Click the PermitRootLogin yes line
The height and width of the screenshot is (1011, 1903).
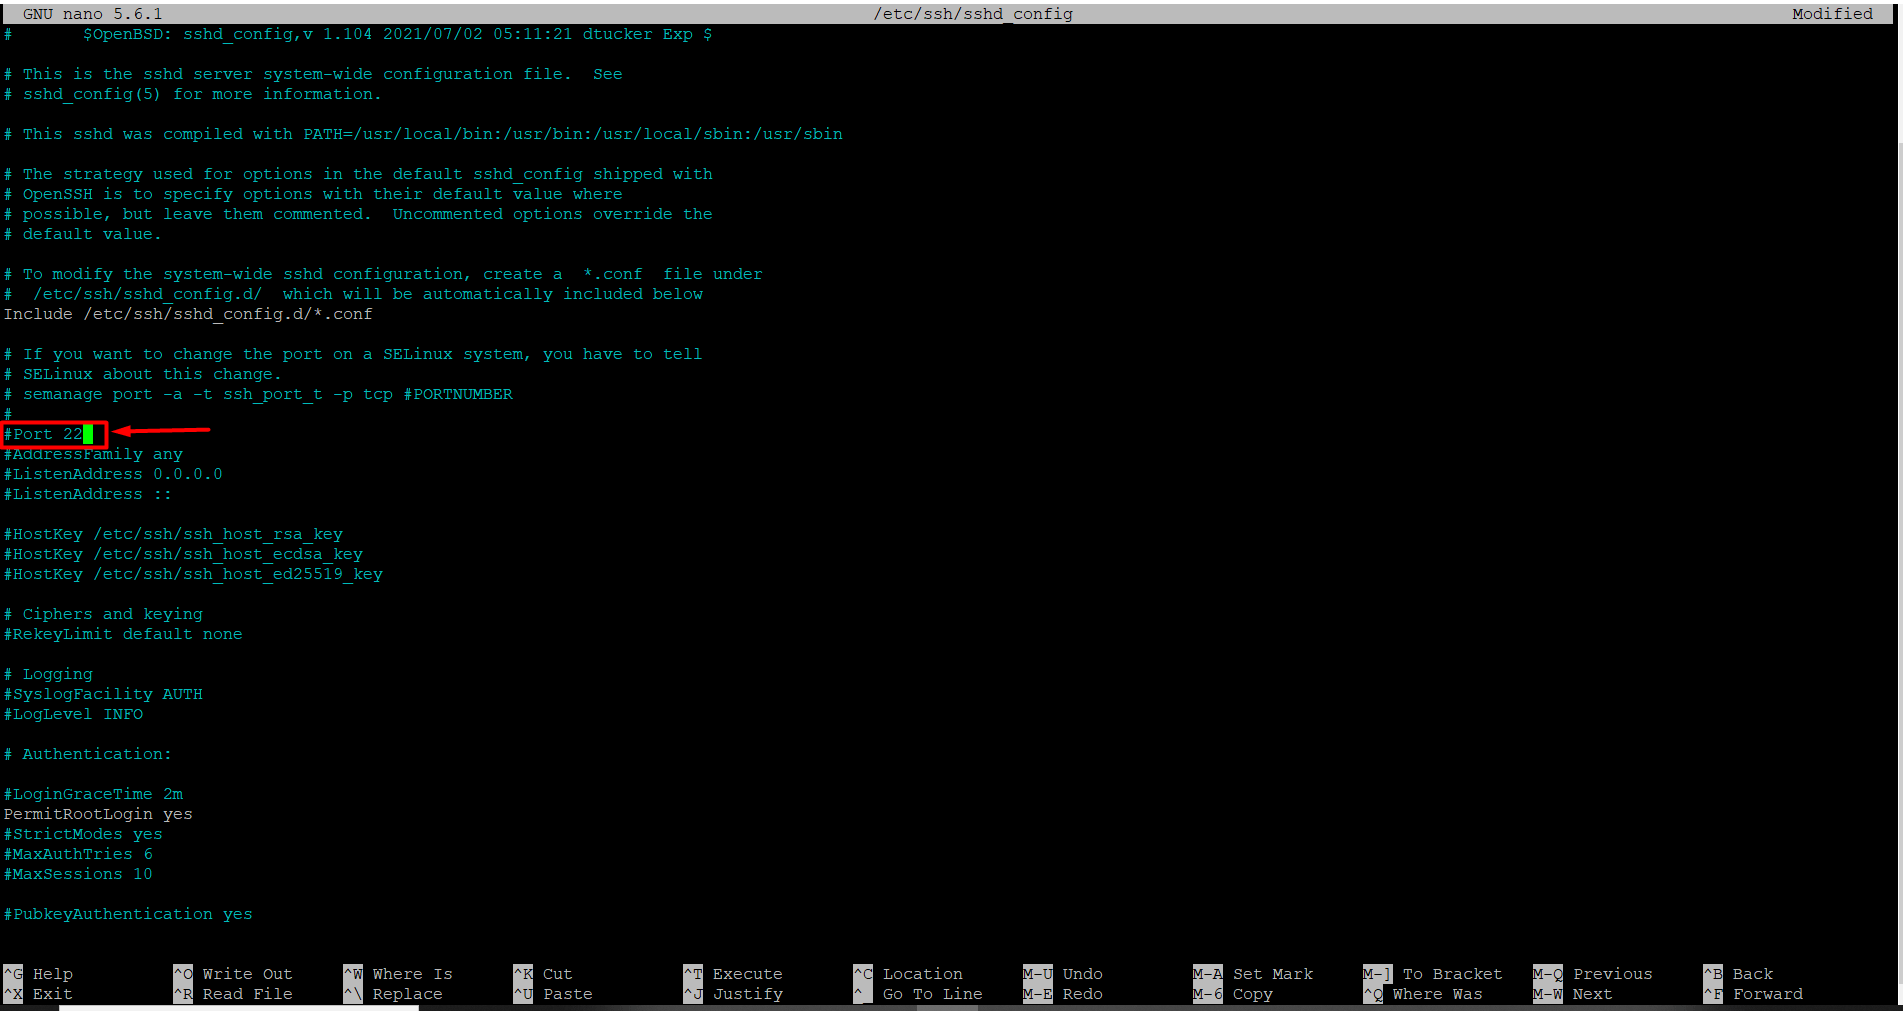click(x=98, y=814)
